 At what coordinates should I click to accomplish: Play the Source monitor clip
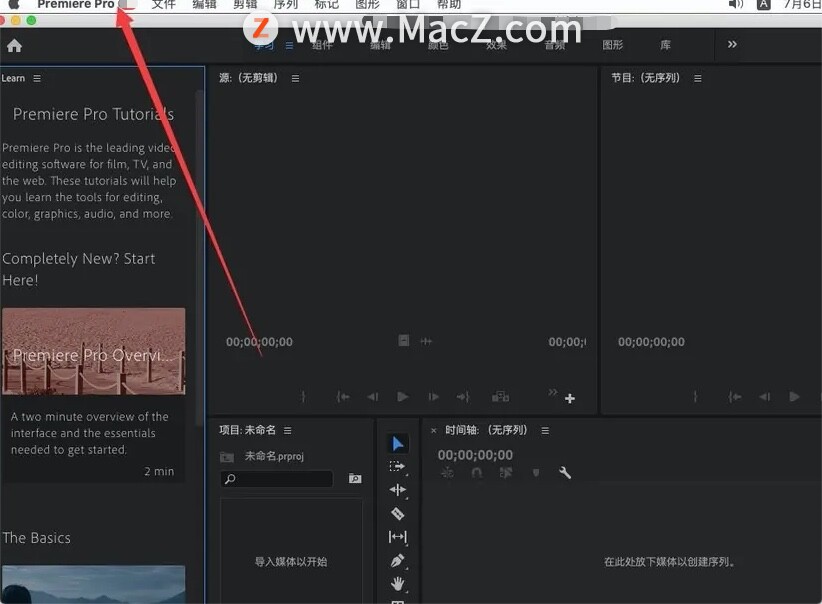403,396
